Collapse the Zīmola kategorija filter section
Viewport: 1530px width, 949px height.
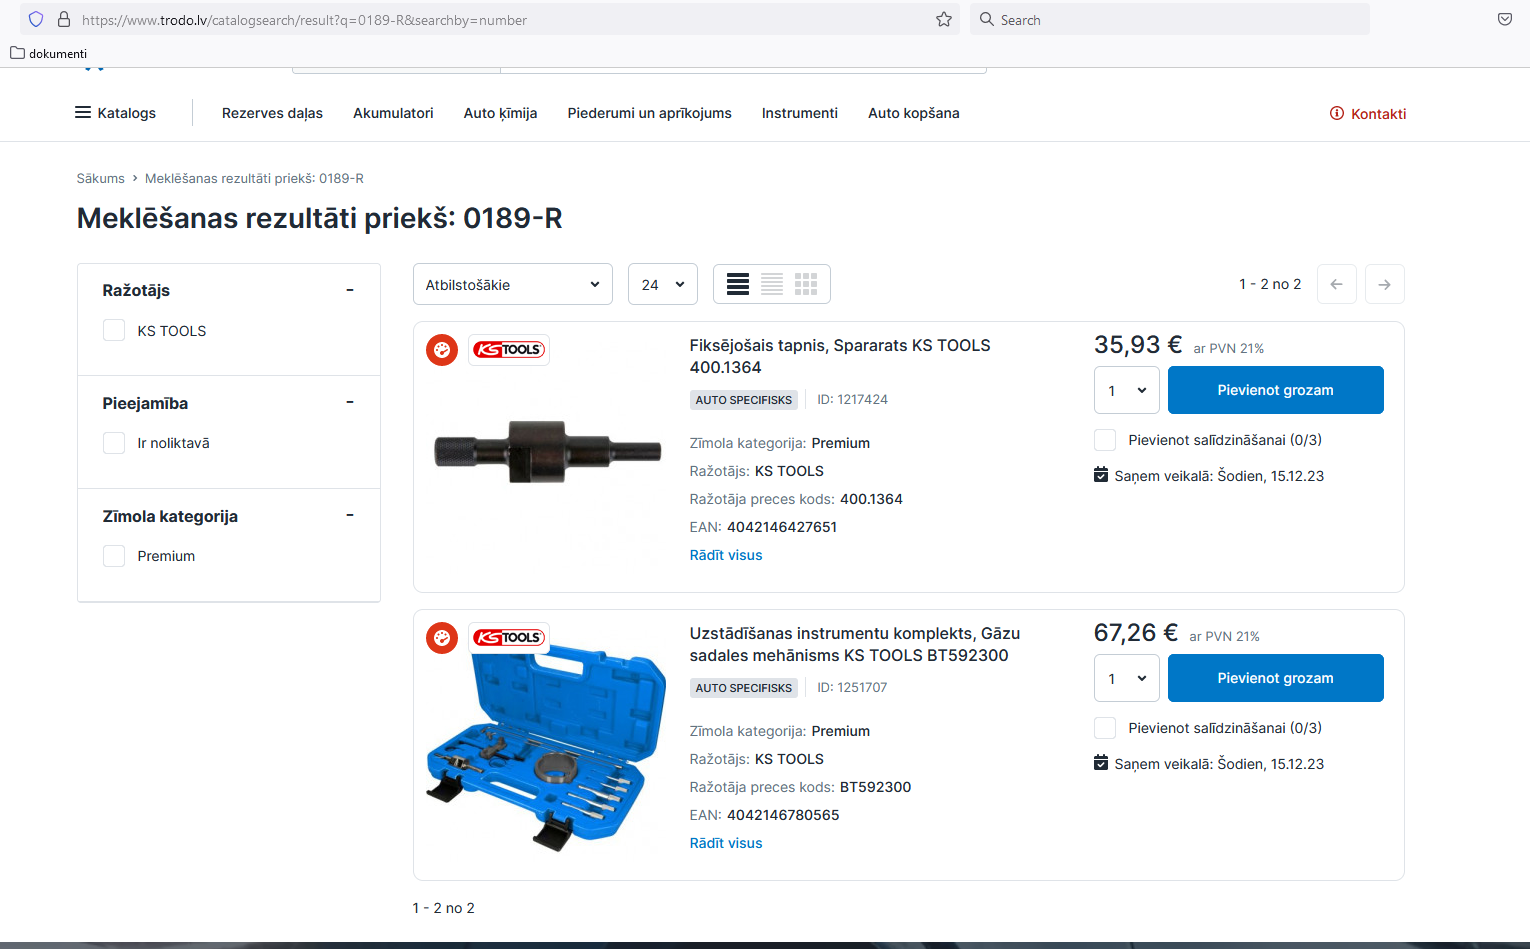click(x=350, y=516)
